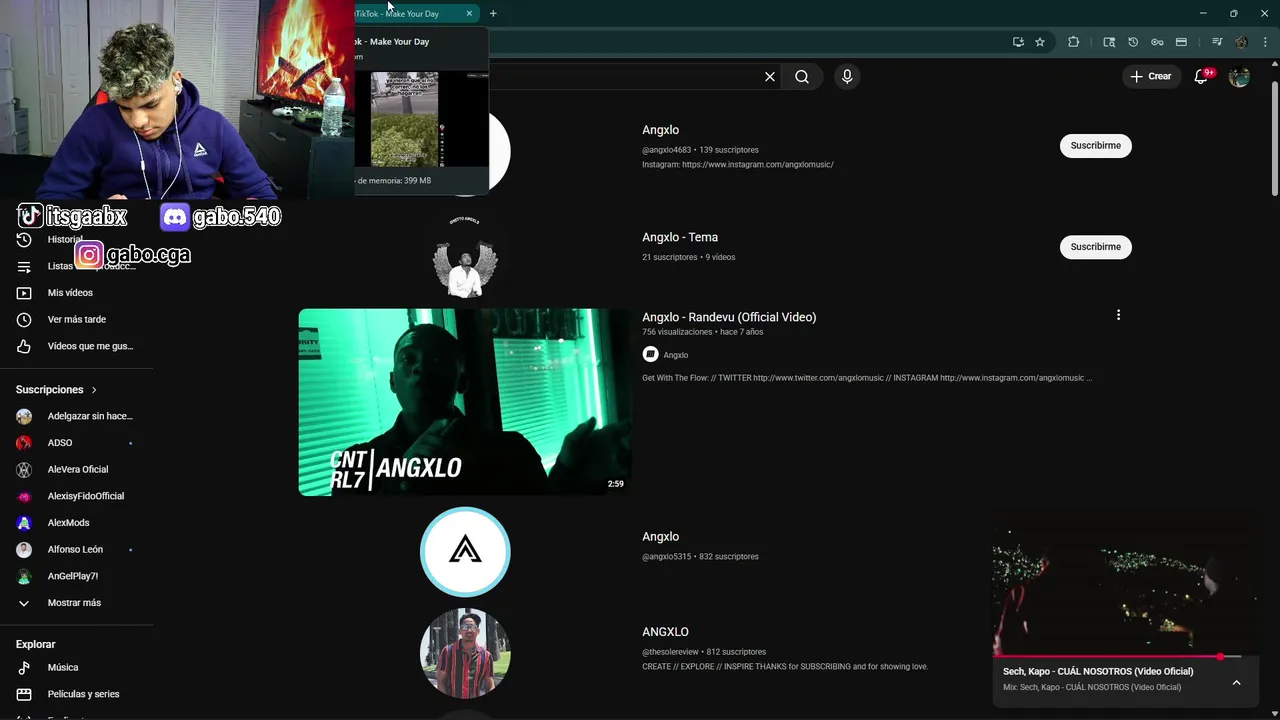1280x720 pixels.
Task: Open Alfonso León subscription channel
Action: click(76, 549)
